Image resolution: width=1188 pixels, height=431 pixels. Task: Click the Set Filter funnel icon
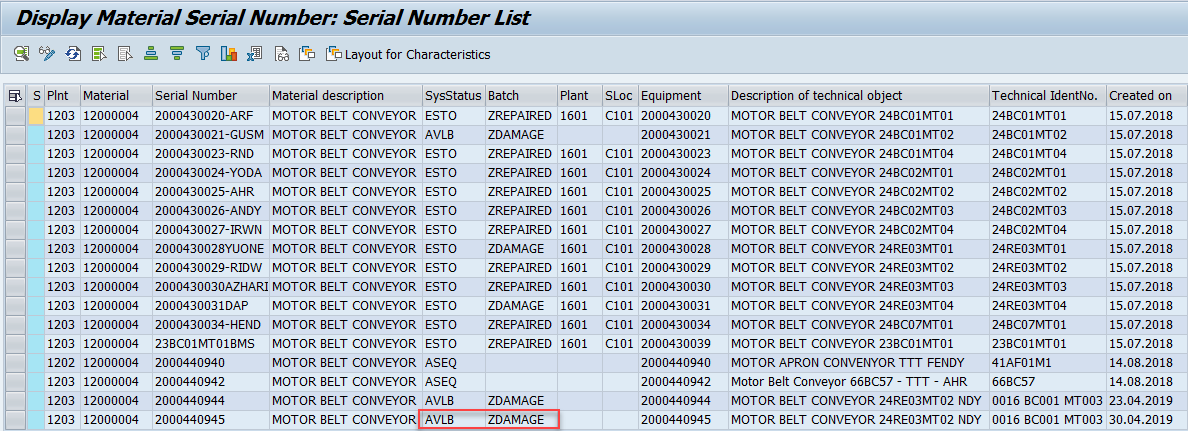click(203, 54)
